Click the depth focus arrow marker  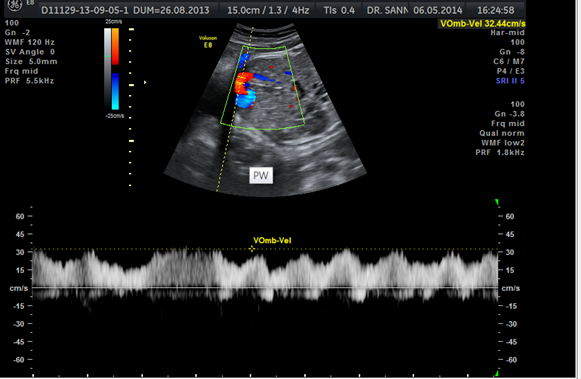click(x=145, y=82)
